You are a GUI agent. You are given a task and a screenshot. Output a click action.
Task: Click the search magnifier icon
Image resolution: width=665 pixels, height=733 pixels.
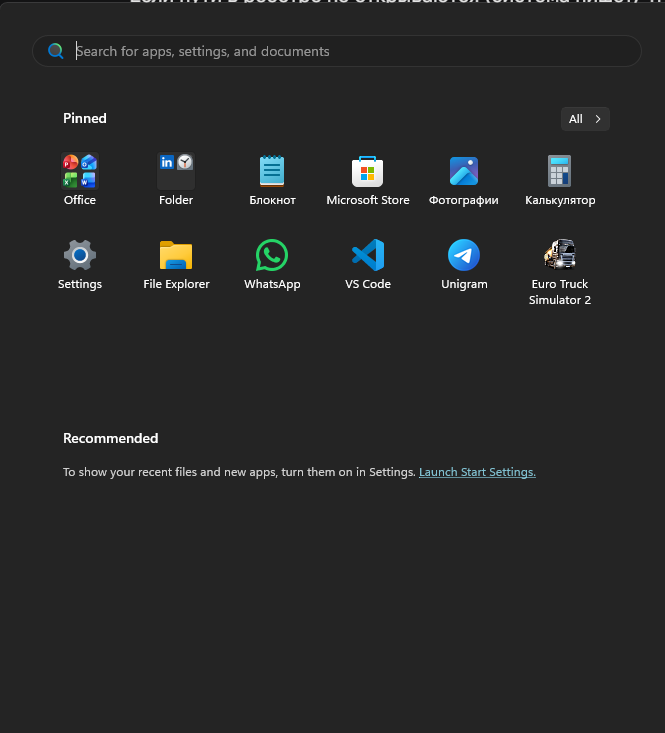coord(56,51)
